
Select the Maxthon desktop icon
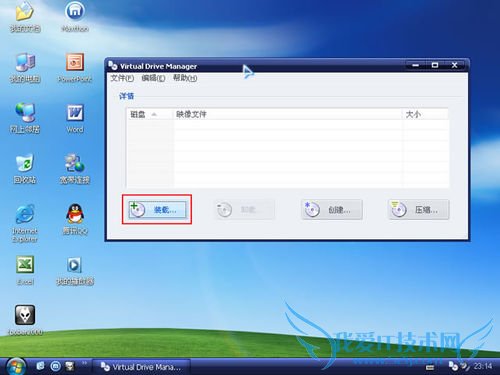75,17
